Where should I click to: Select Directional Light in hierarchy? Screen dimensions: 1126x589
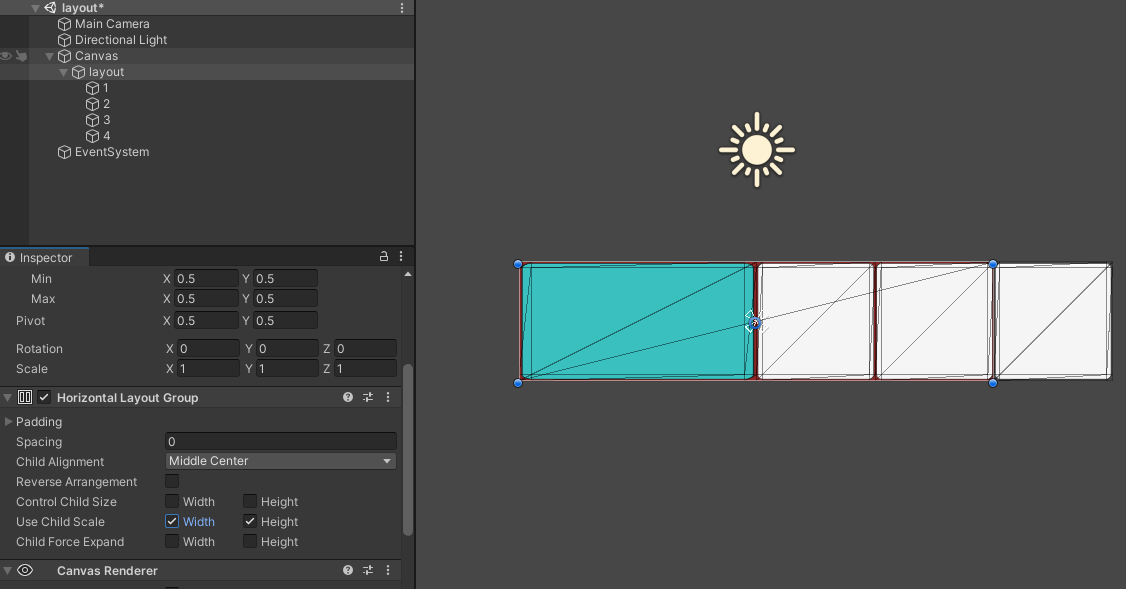tap(121, 40)
